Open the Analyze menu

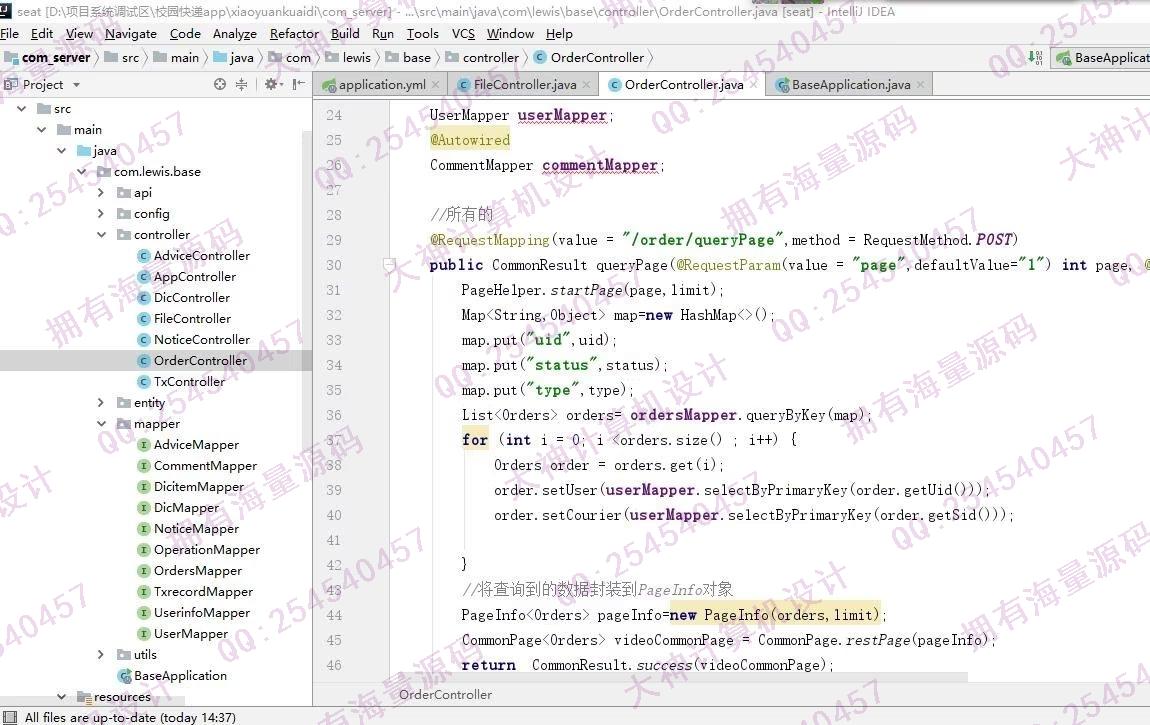(x=235, y=34)
